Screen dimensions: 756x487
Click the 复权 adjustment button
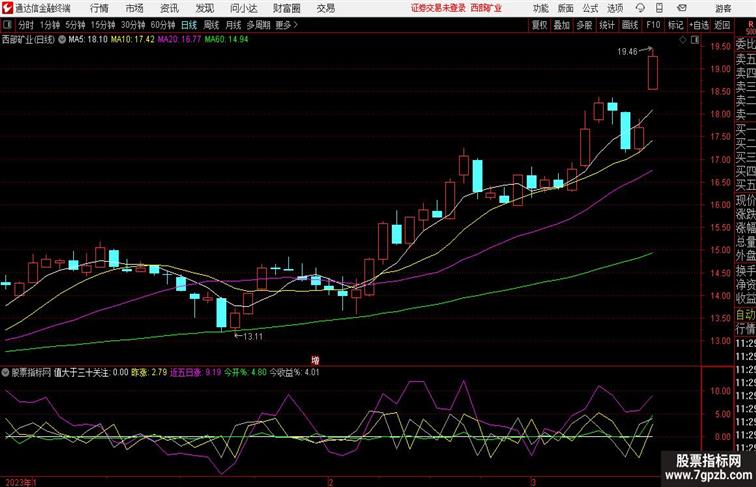[539, 25]
